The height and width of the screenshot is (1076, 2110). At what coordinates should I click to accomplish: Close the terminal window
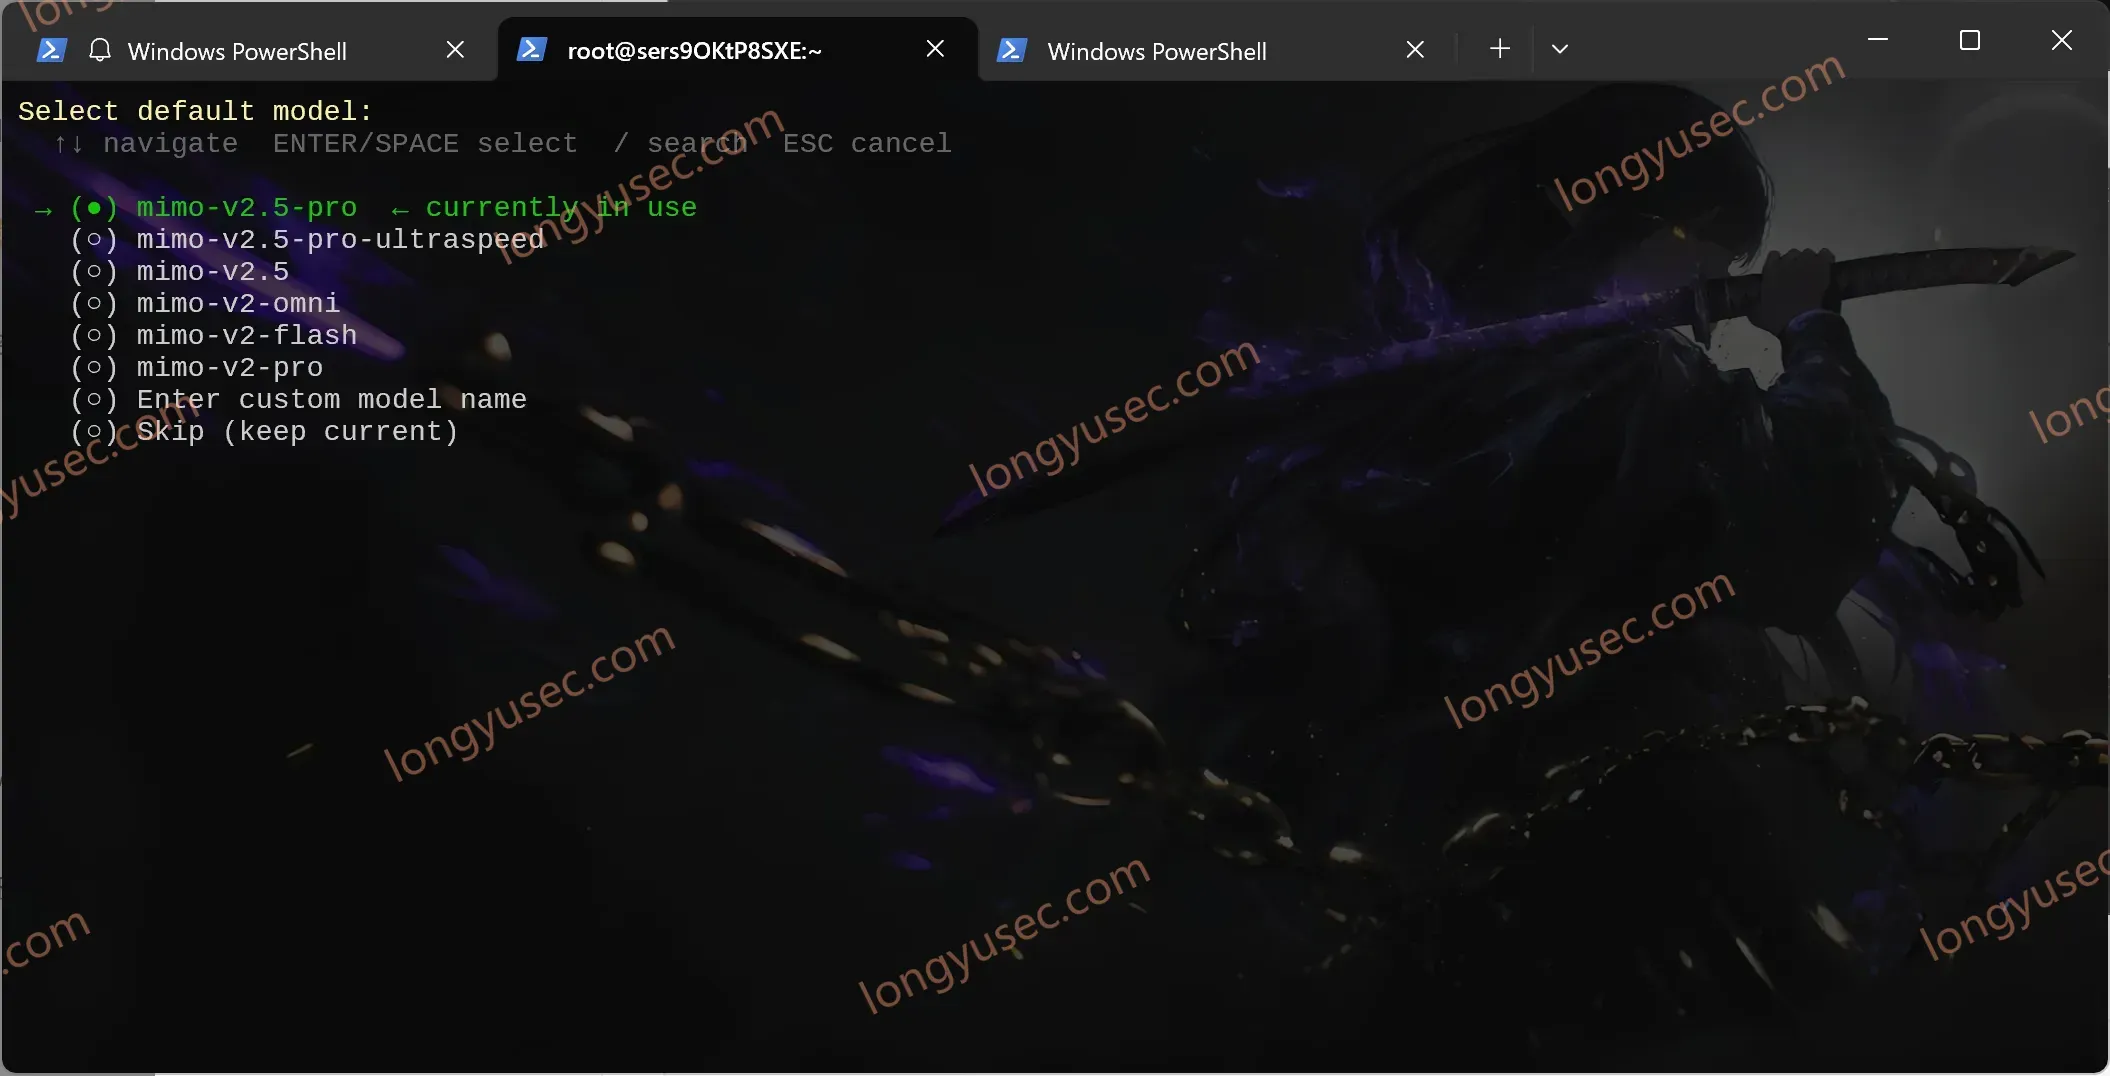pos(2061,40)
